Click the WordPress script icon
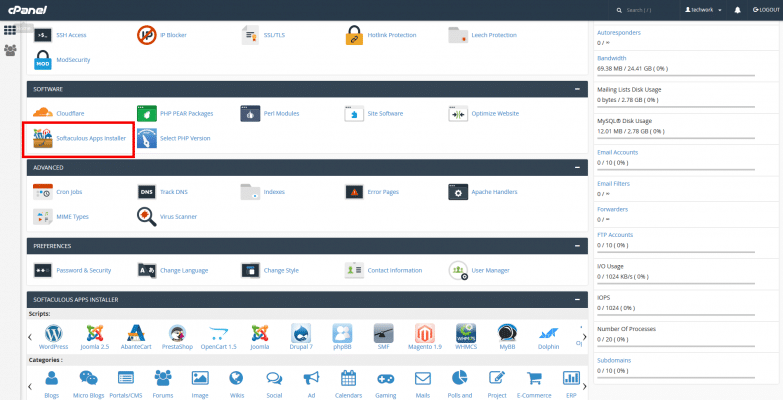 55,334
